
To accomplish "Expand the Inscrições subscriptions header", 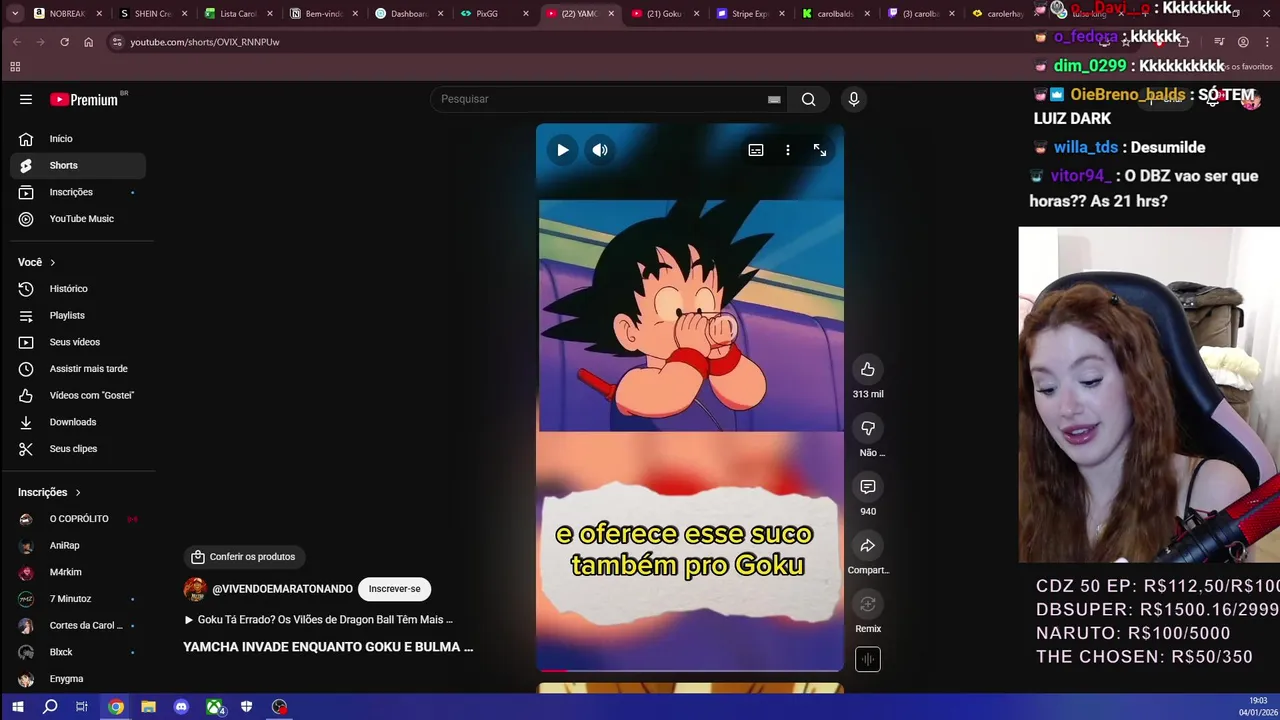I will click(49, 492).
